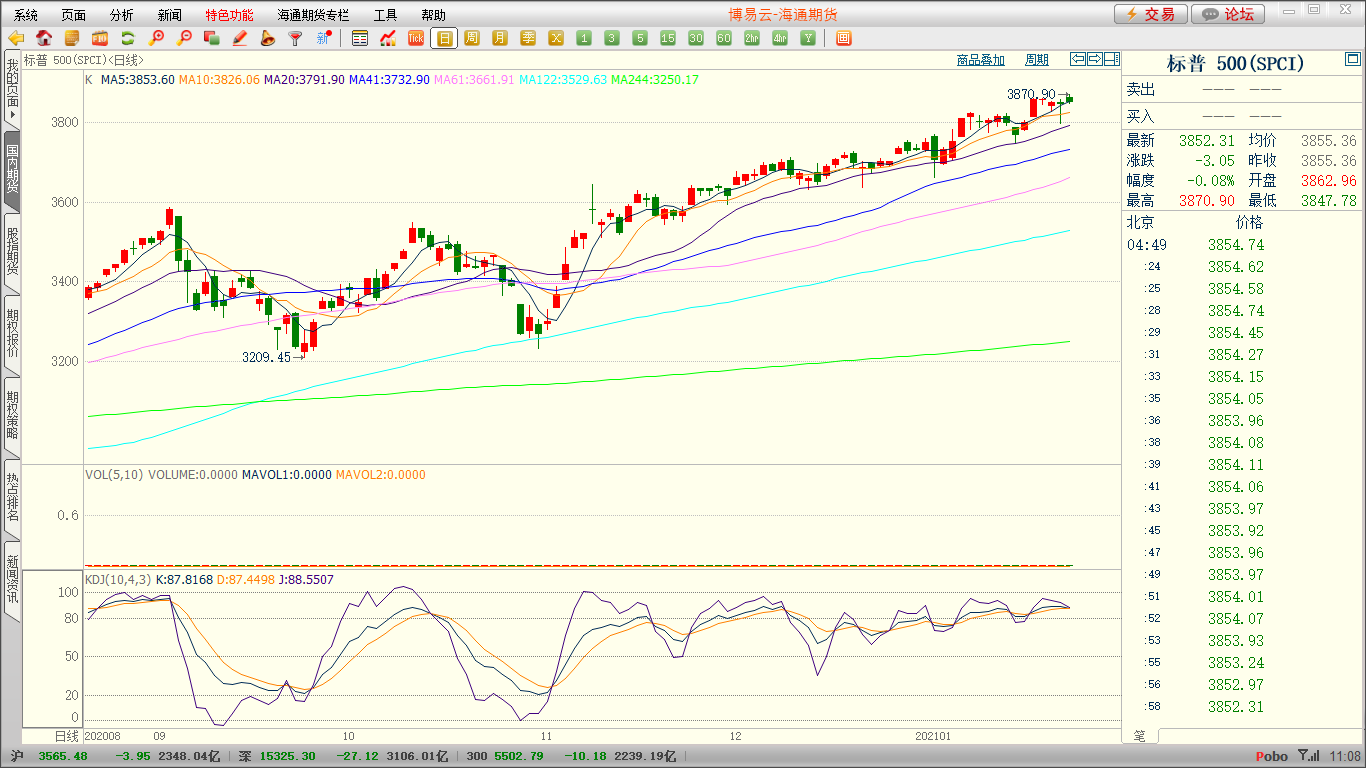Zoom out the chart with minus magnifier
The height and width of the screenshot is (768, 1366).
click(184, 38)
